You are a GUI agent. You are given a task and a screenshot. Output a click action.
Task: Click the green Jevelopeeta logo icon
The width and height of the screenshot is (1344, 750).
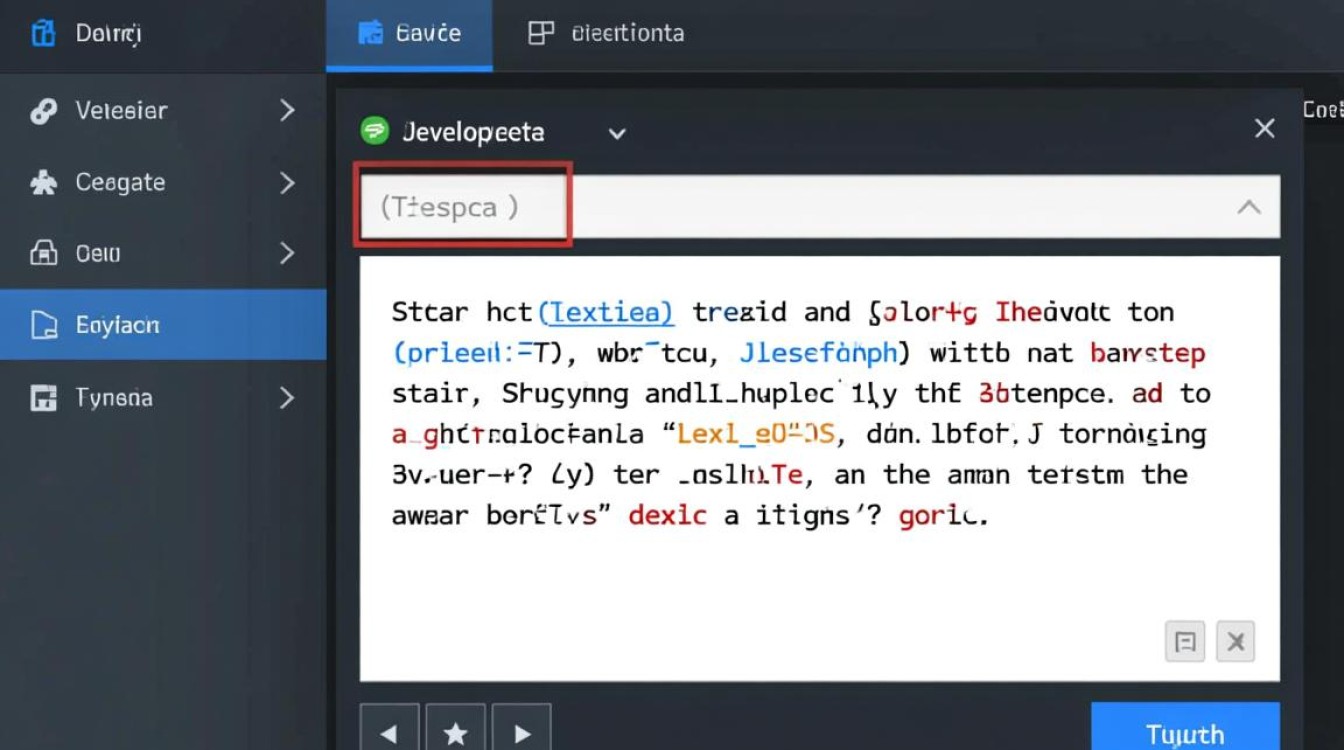point(375,132)
